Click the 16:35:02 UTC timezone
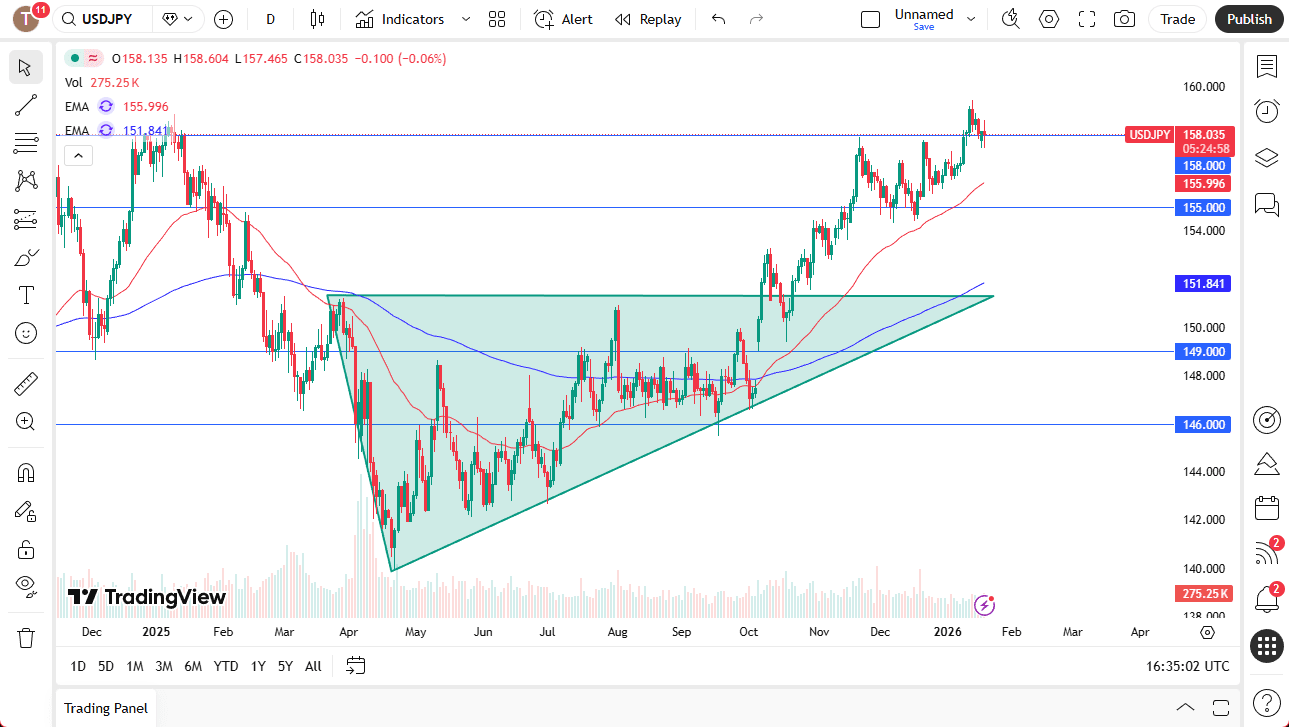The height and width of the screenshot is (727, 1289). pos(1188,666)
